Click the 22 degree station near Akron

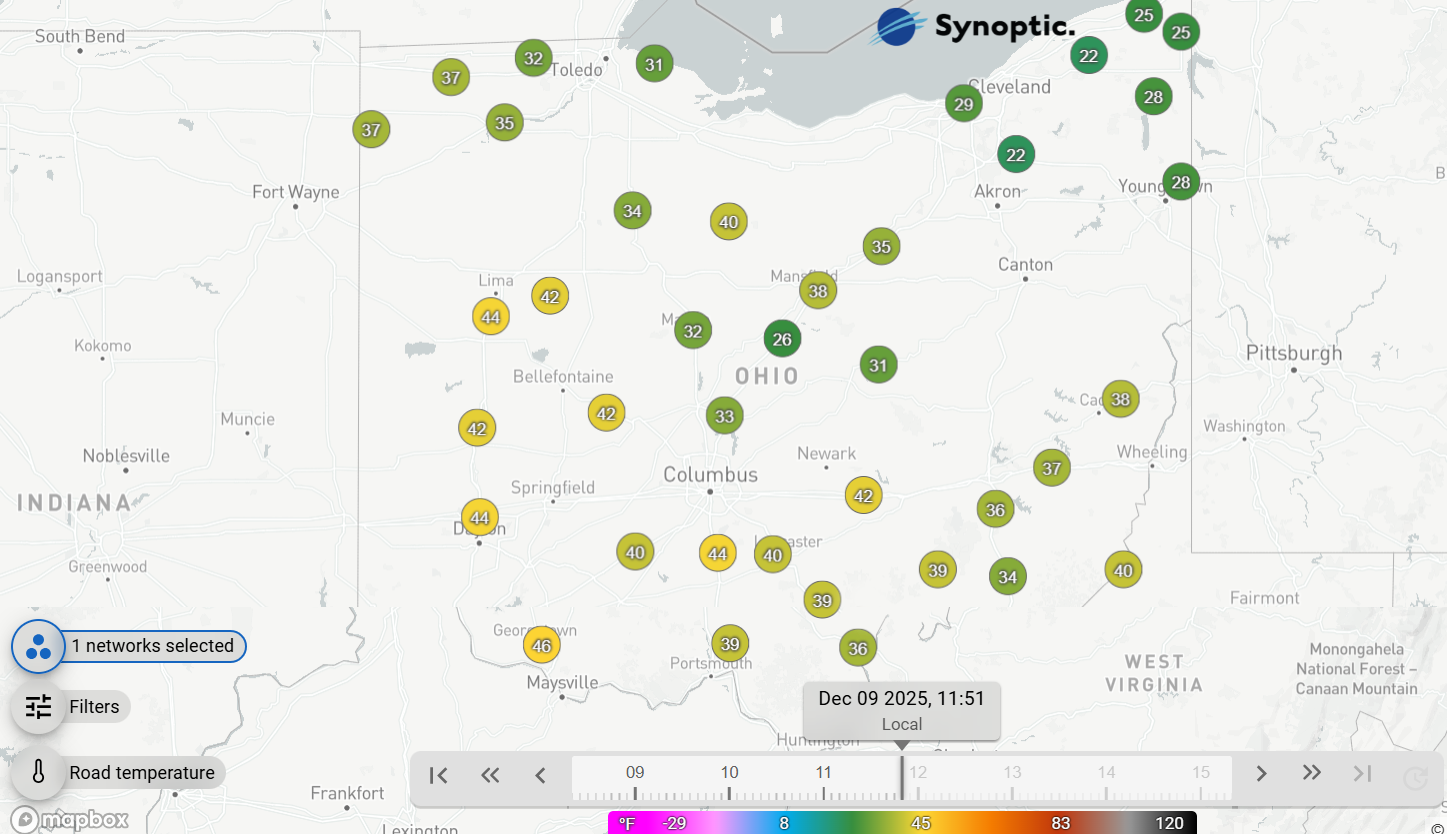coord(1016,155)
